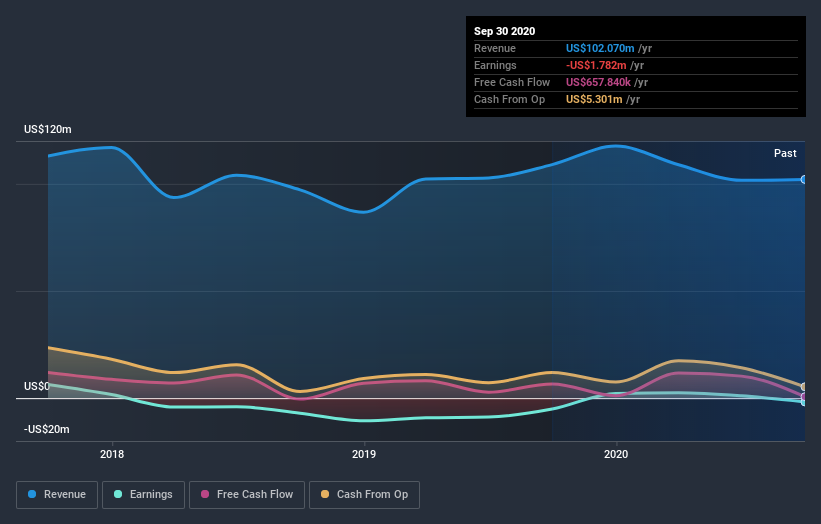Click the -US$20m y-axis label
The height and width of the screenshot is (524, 821).
(47, 429)
